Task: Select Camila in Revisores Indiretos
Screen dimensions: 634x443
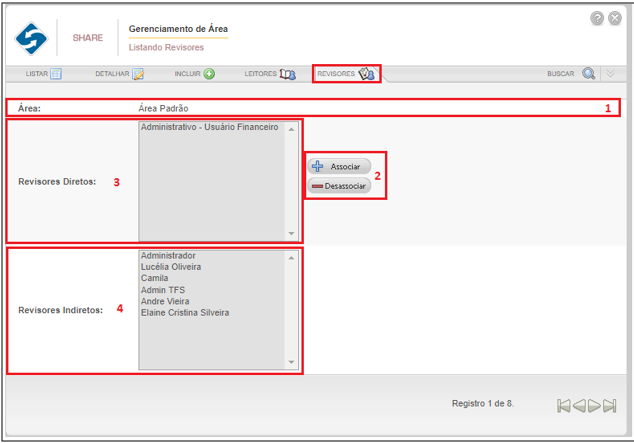Action: 154,278
